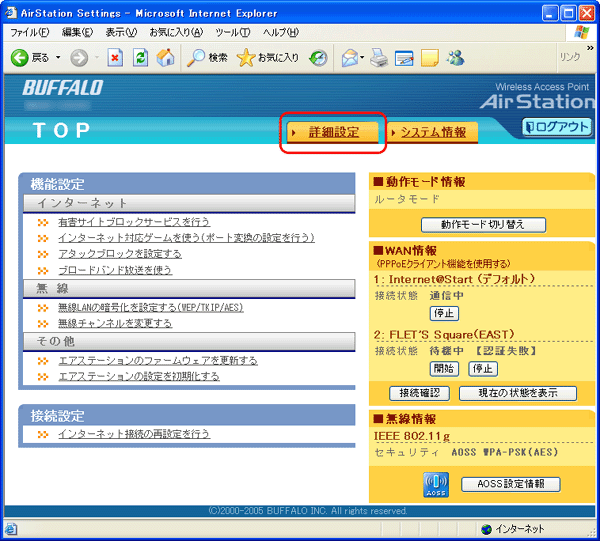Click the 動作モード切り替え button

click(x=483, y=225)
